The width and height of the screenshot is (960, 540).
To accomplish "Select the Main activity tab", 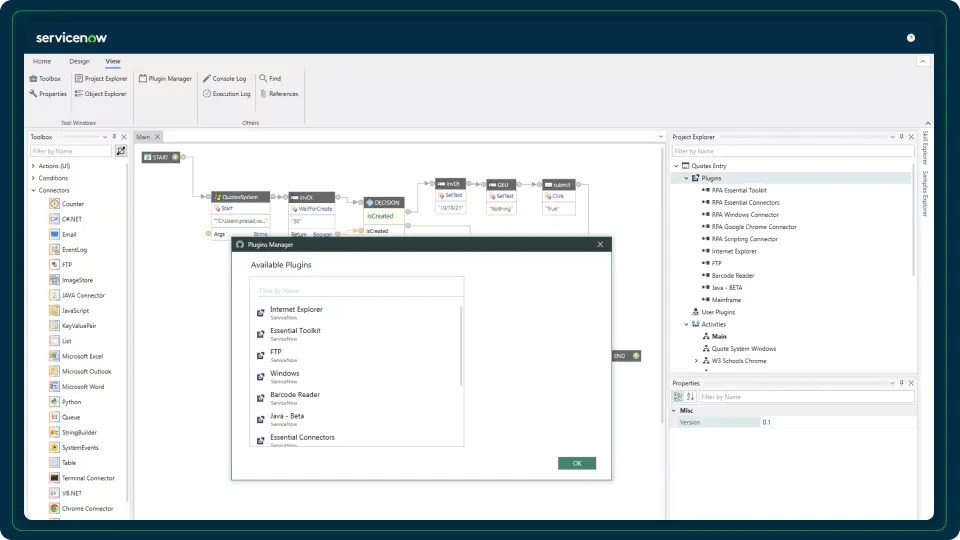I will tap(143, 137).
